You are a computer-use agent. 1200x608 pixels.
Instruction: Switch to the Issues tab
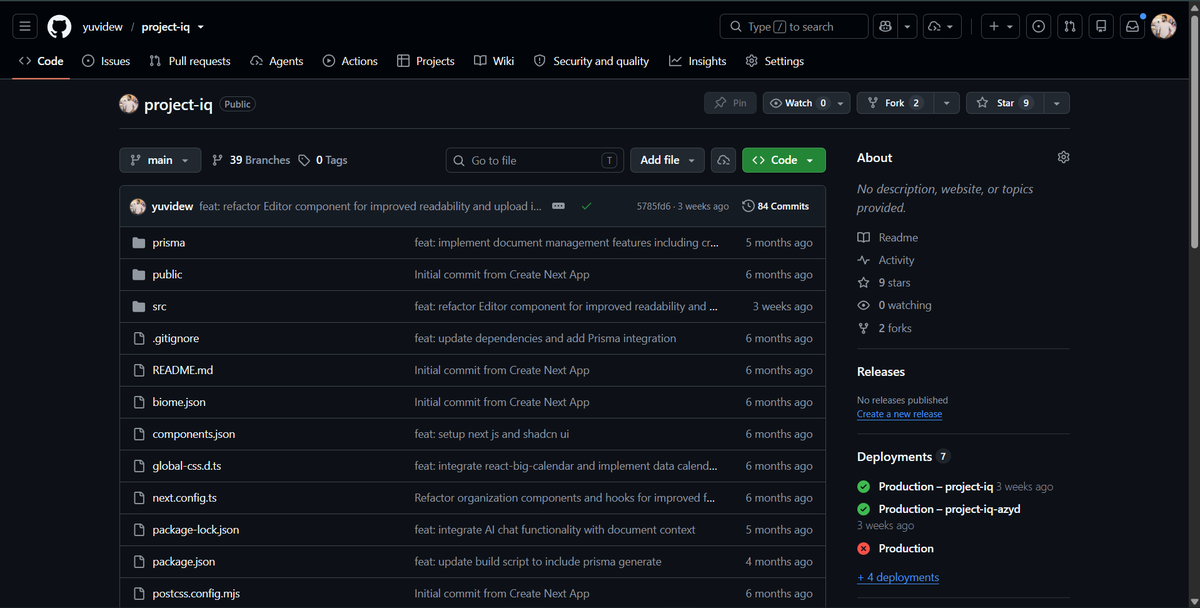pos(106,61)
